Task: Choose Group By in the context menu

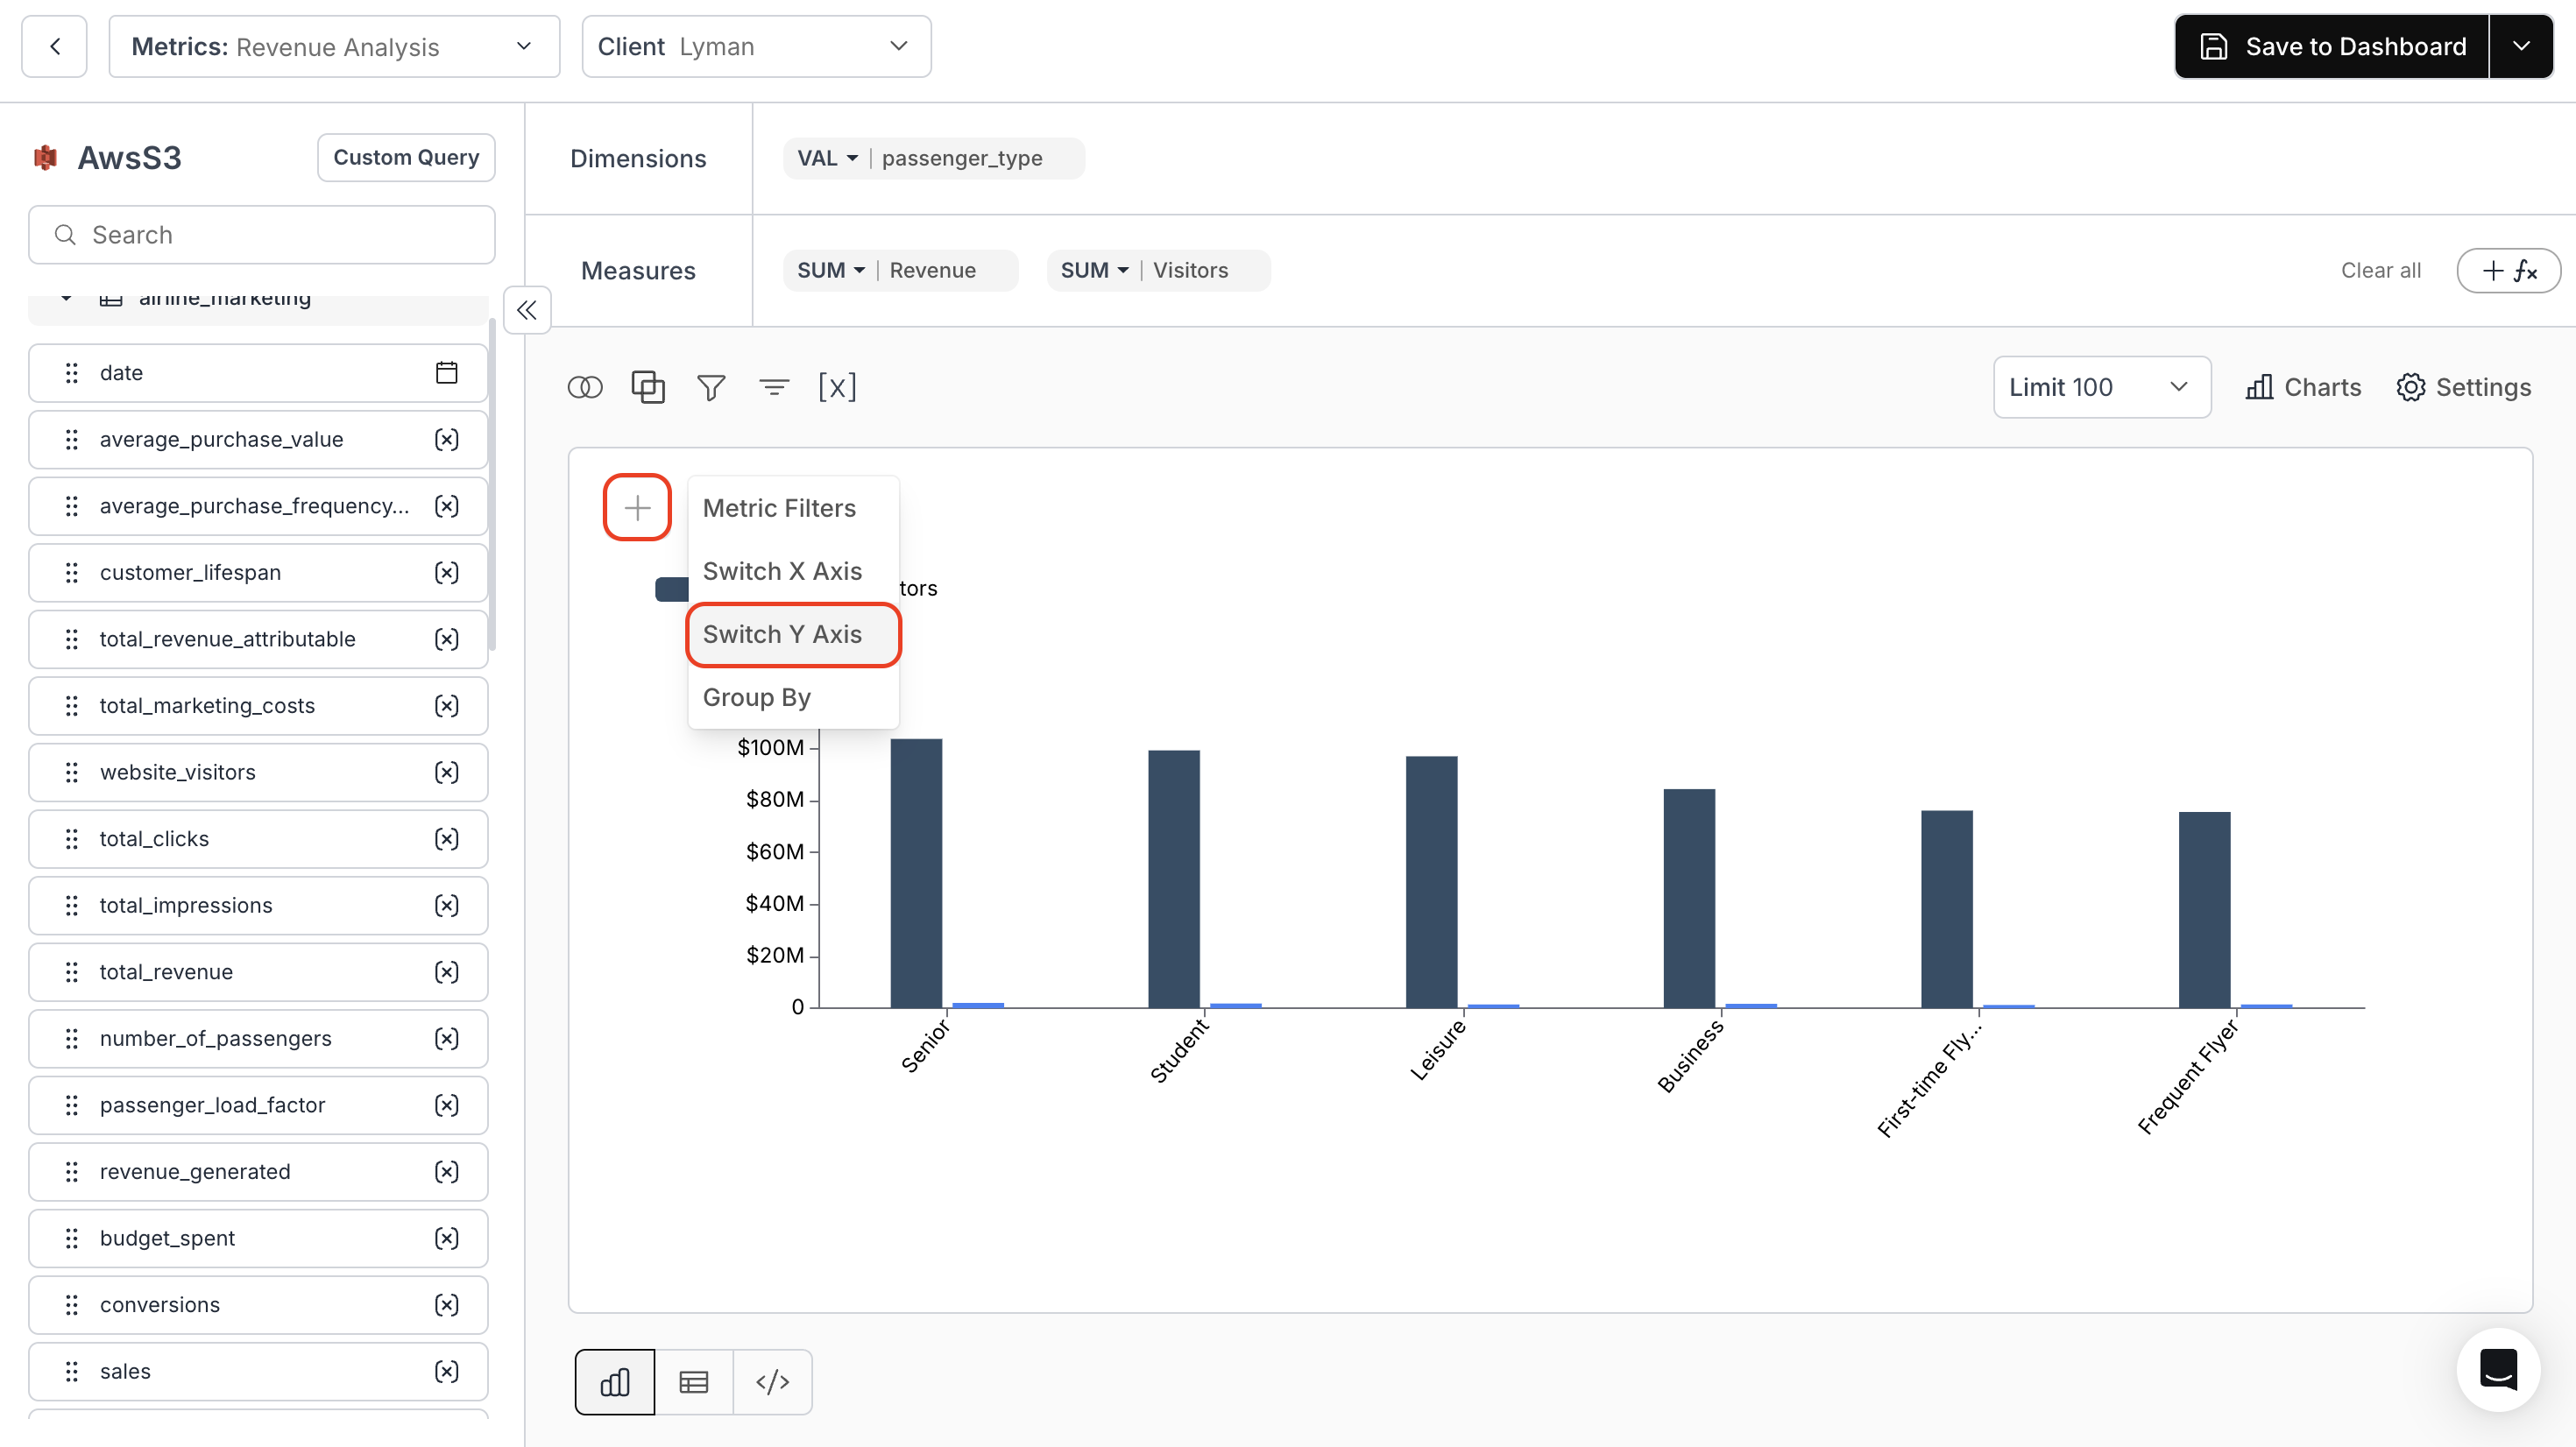Action: [757, 697]
